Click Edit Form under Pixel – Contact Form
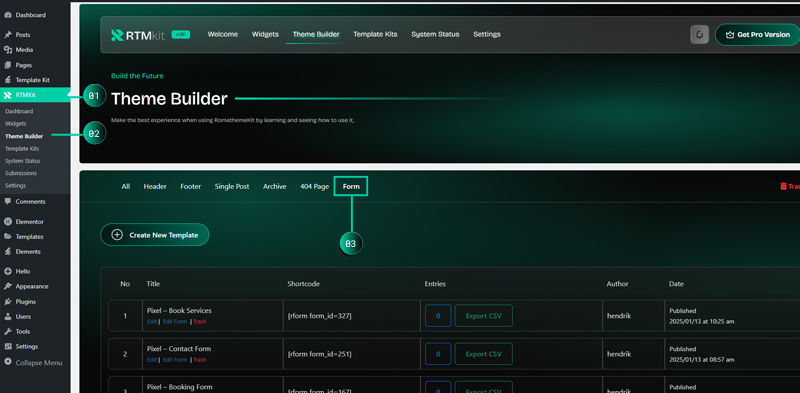 tap(175, 360)
